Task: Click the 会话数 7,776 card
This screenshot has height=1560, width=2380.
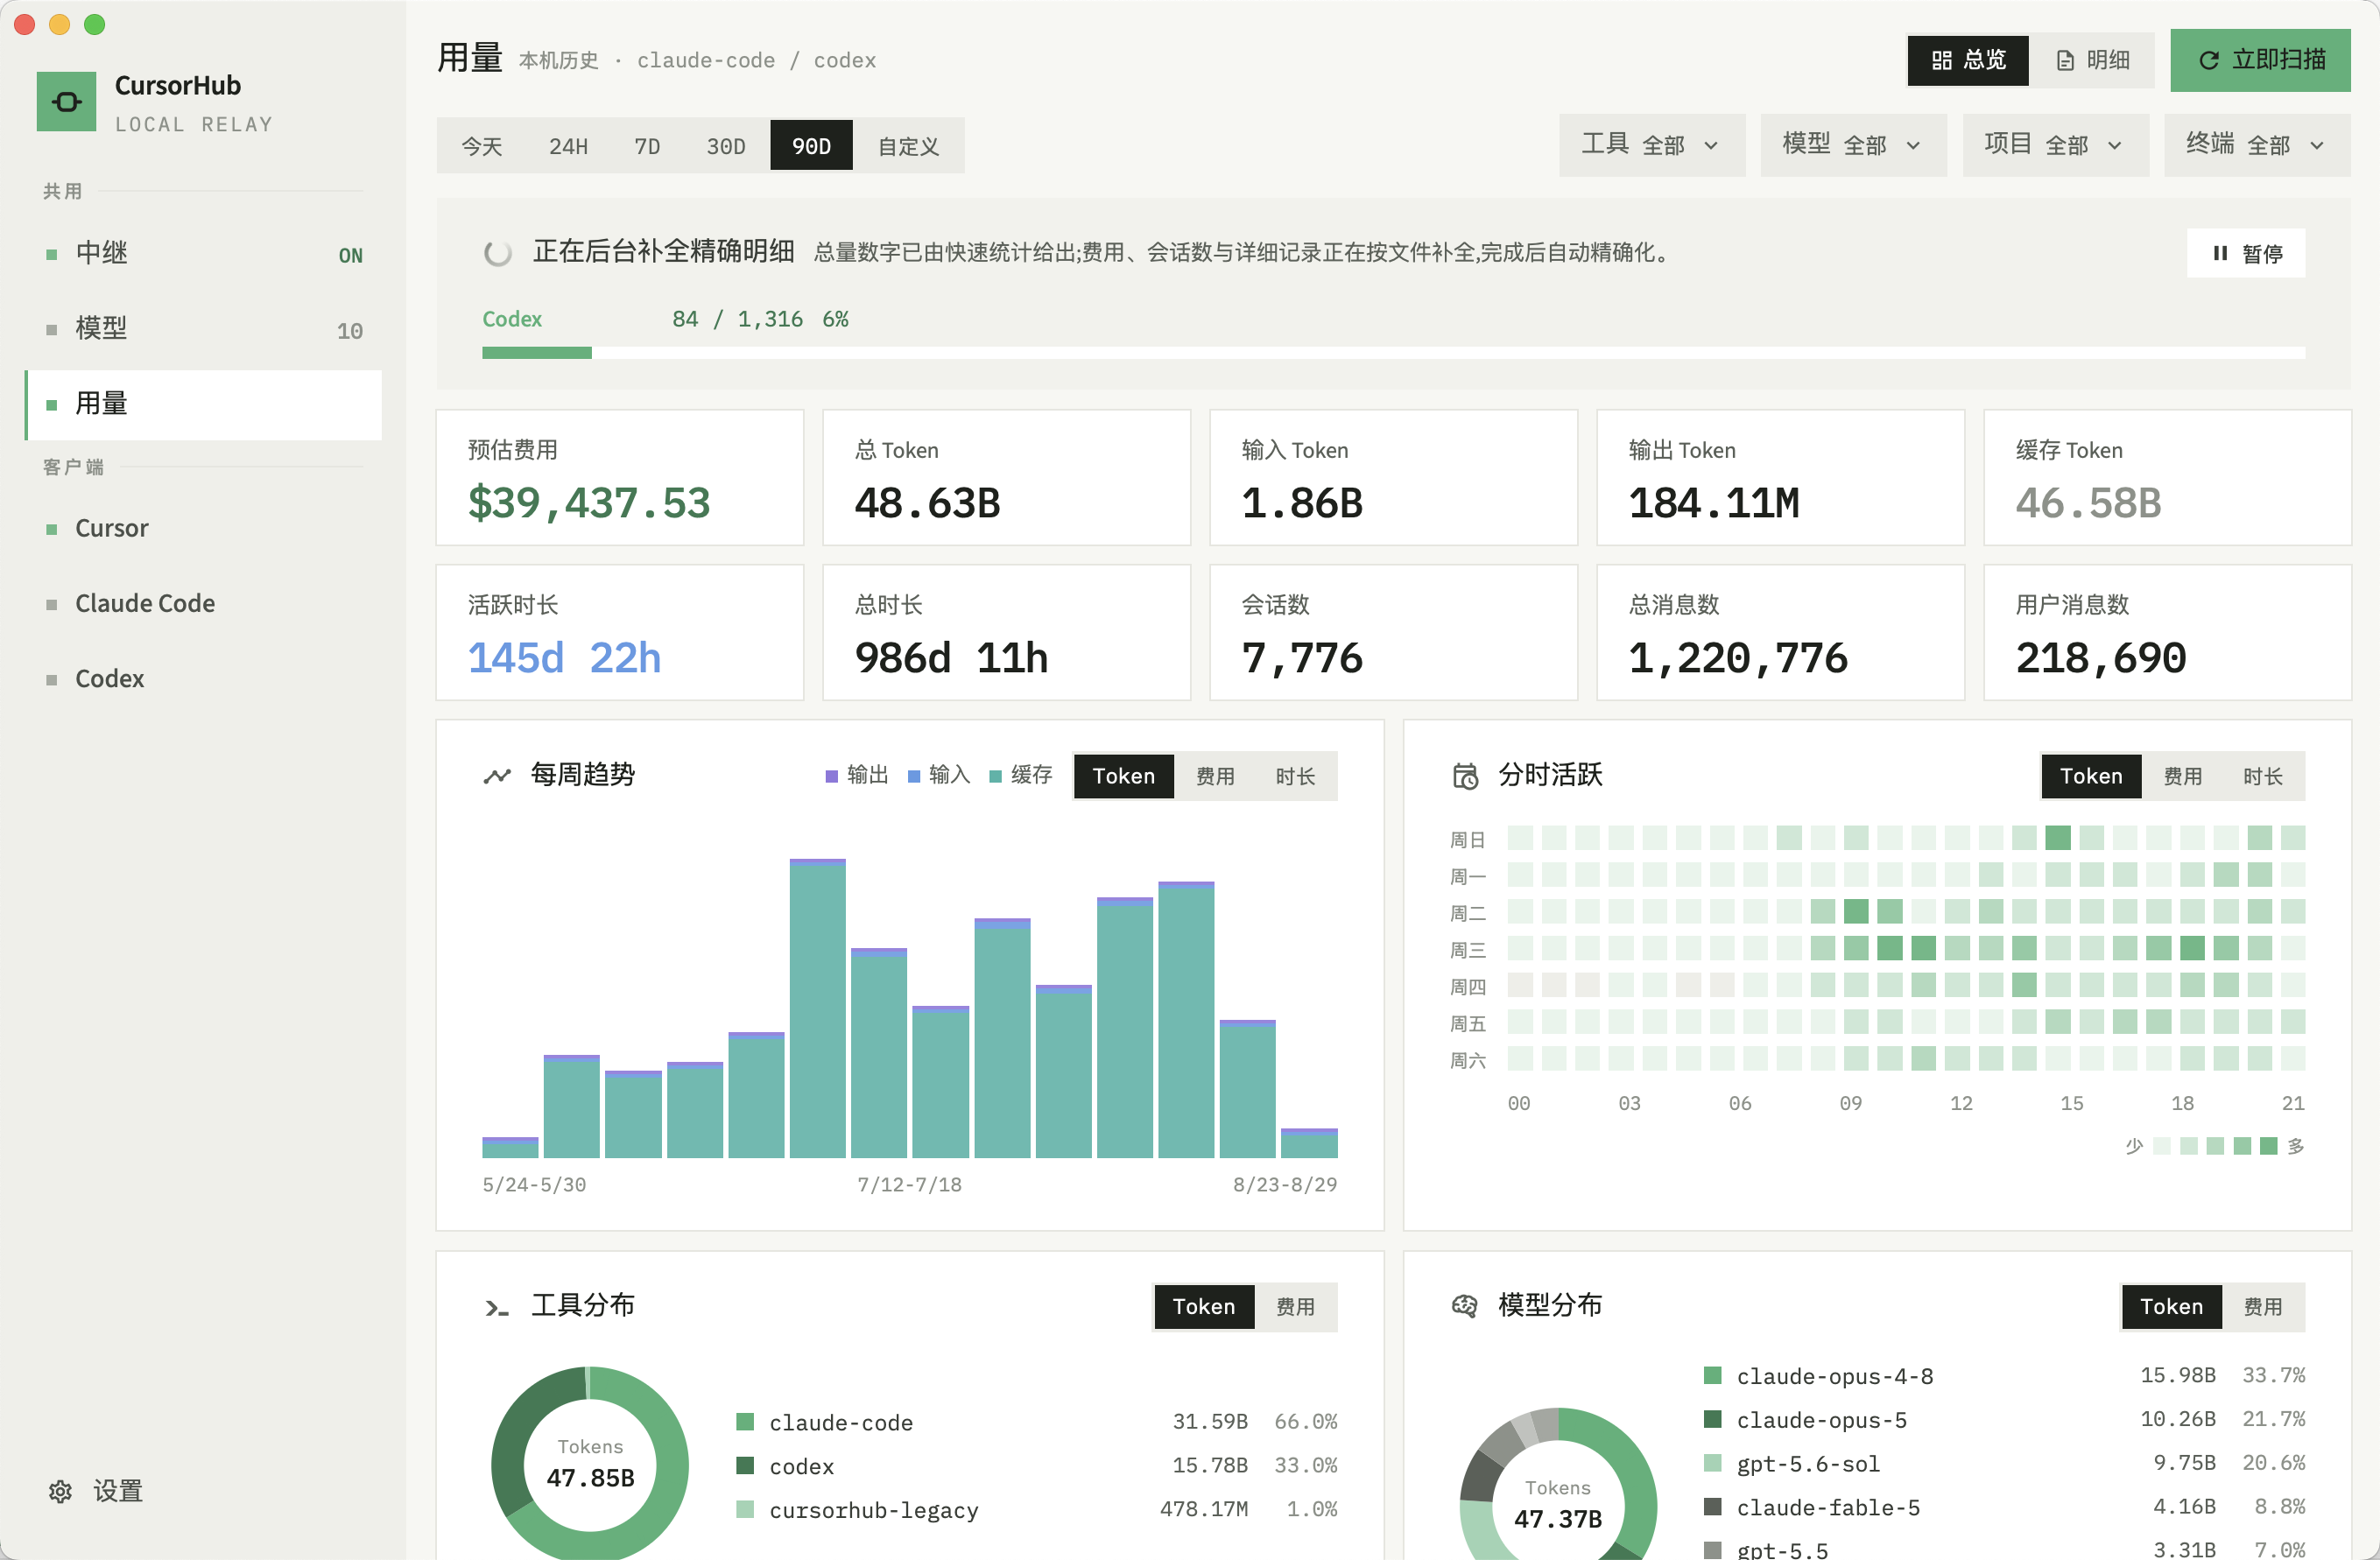Action: click(1393, 633)
